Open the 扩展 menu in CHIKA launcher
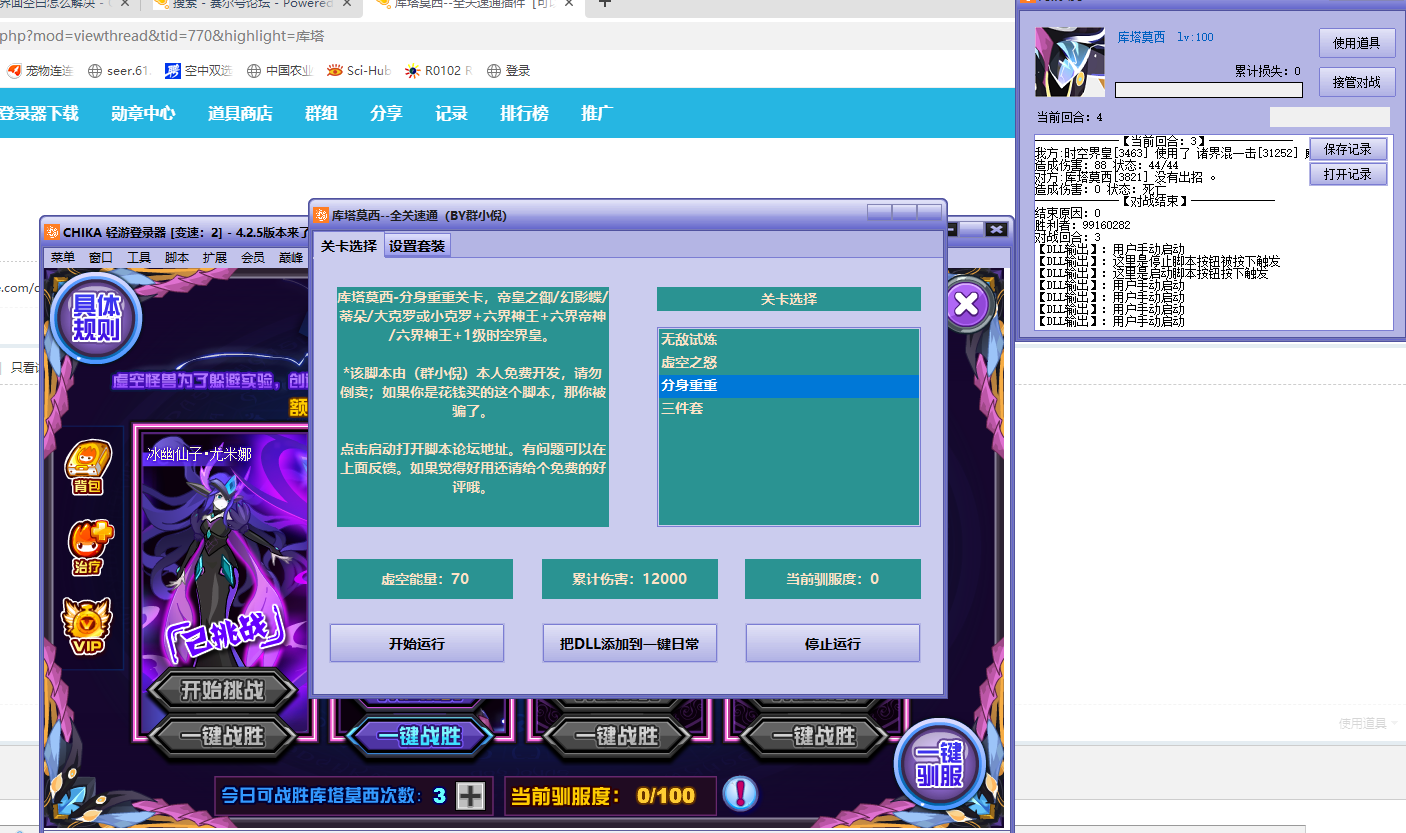The width and height of the screenshot is (1406, 833). [x=215, y=257]
